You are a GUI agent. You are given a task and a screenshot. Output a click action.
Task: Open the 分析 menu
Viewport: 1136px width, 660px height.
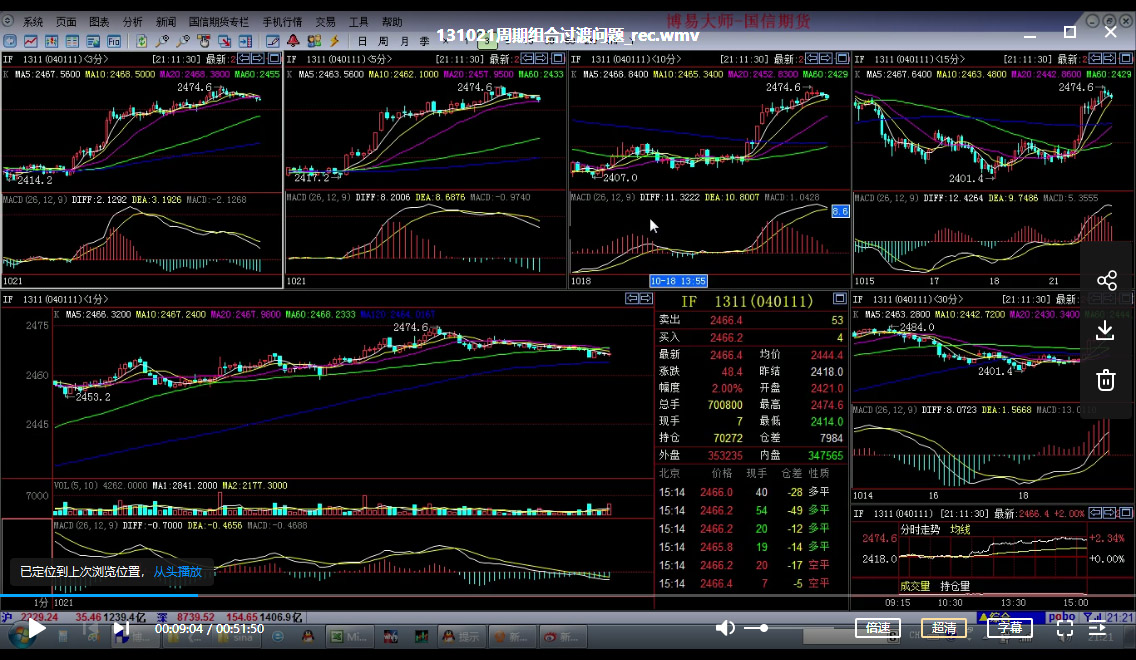tap(133, 22)
